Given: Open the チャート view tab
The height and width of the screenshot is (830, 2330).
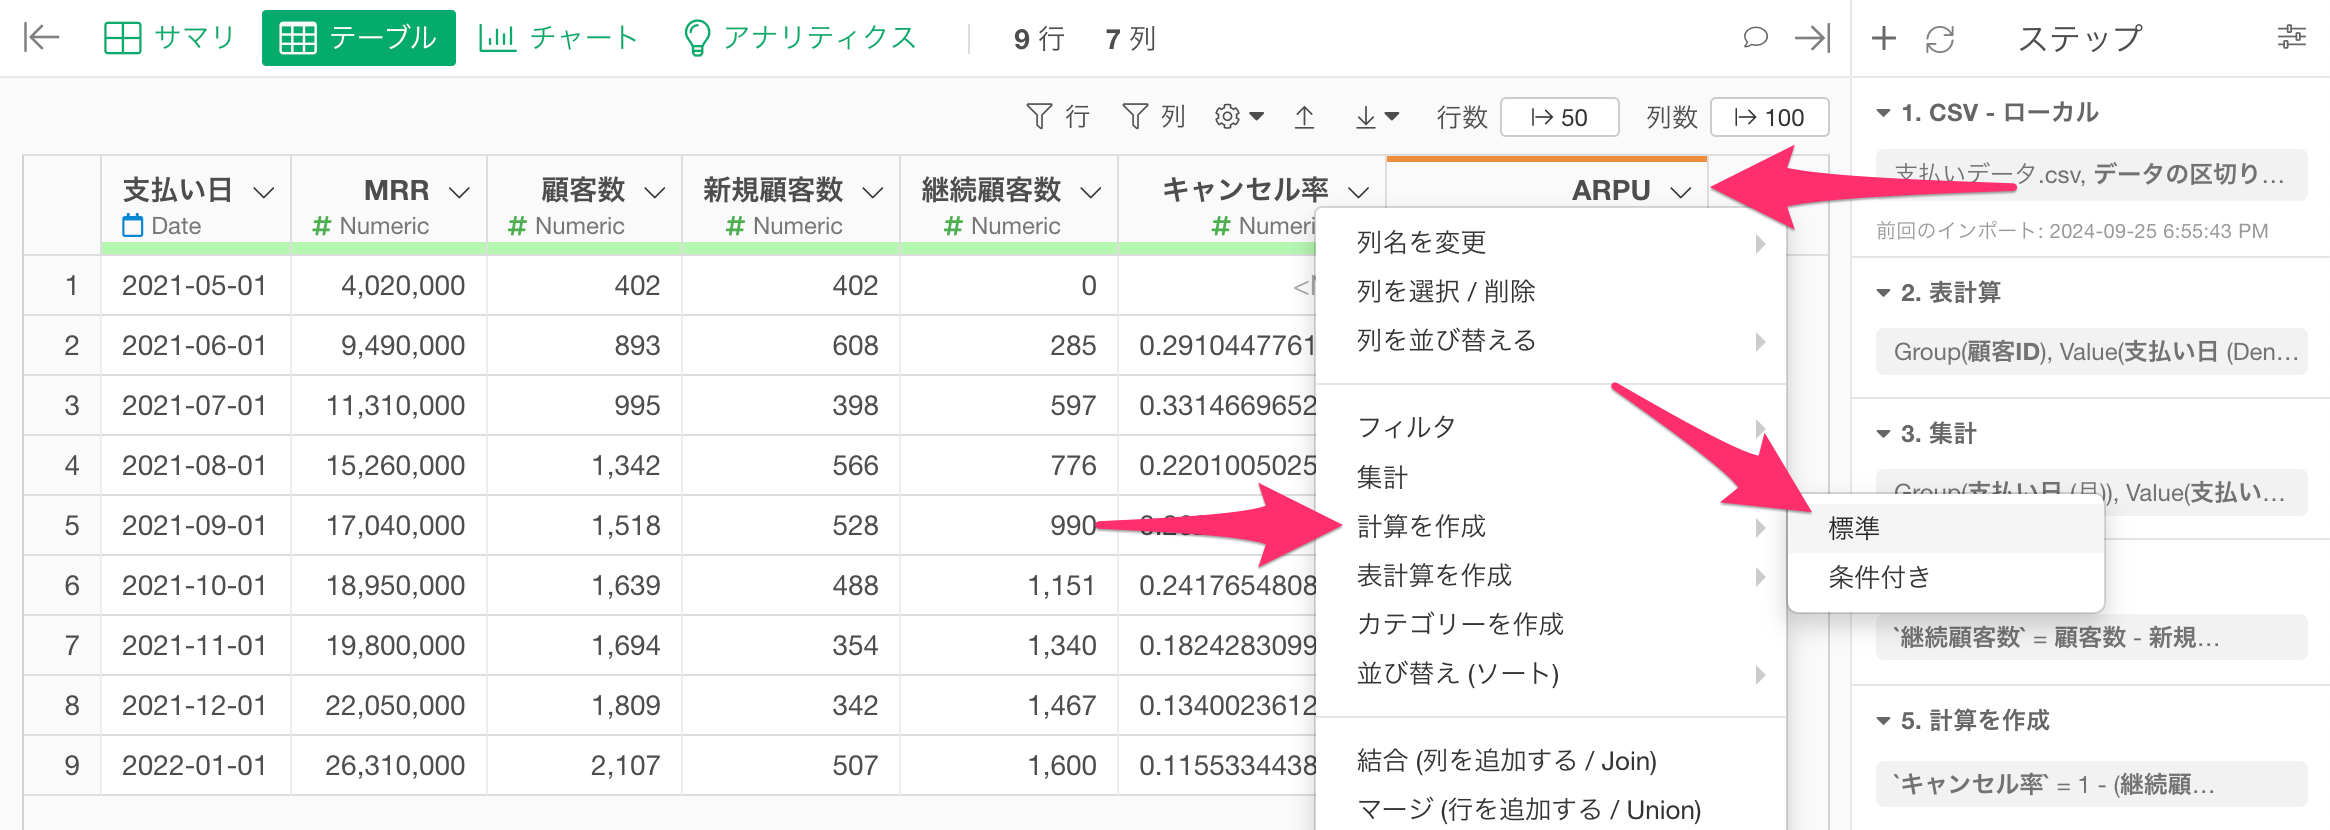Looking at the screenshot, I should [x=558, y=38].
